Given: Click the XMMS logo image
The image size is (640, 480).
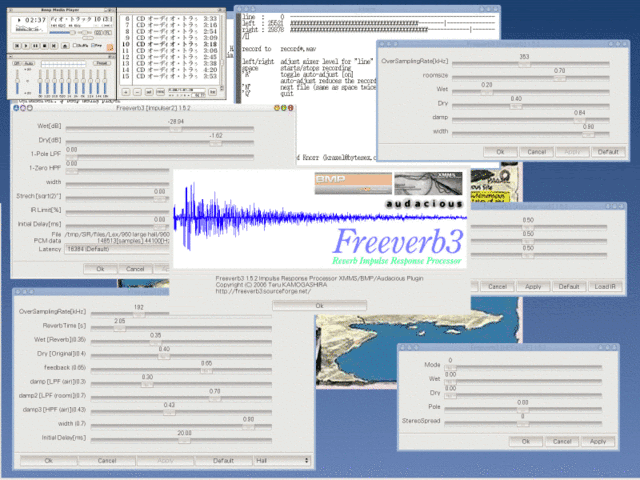Looking at the screenshot, I should coord(431,181).
